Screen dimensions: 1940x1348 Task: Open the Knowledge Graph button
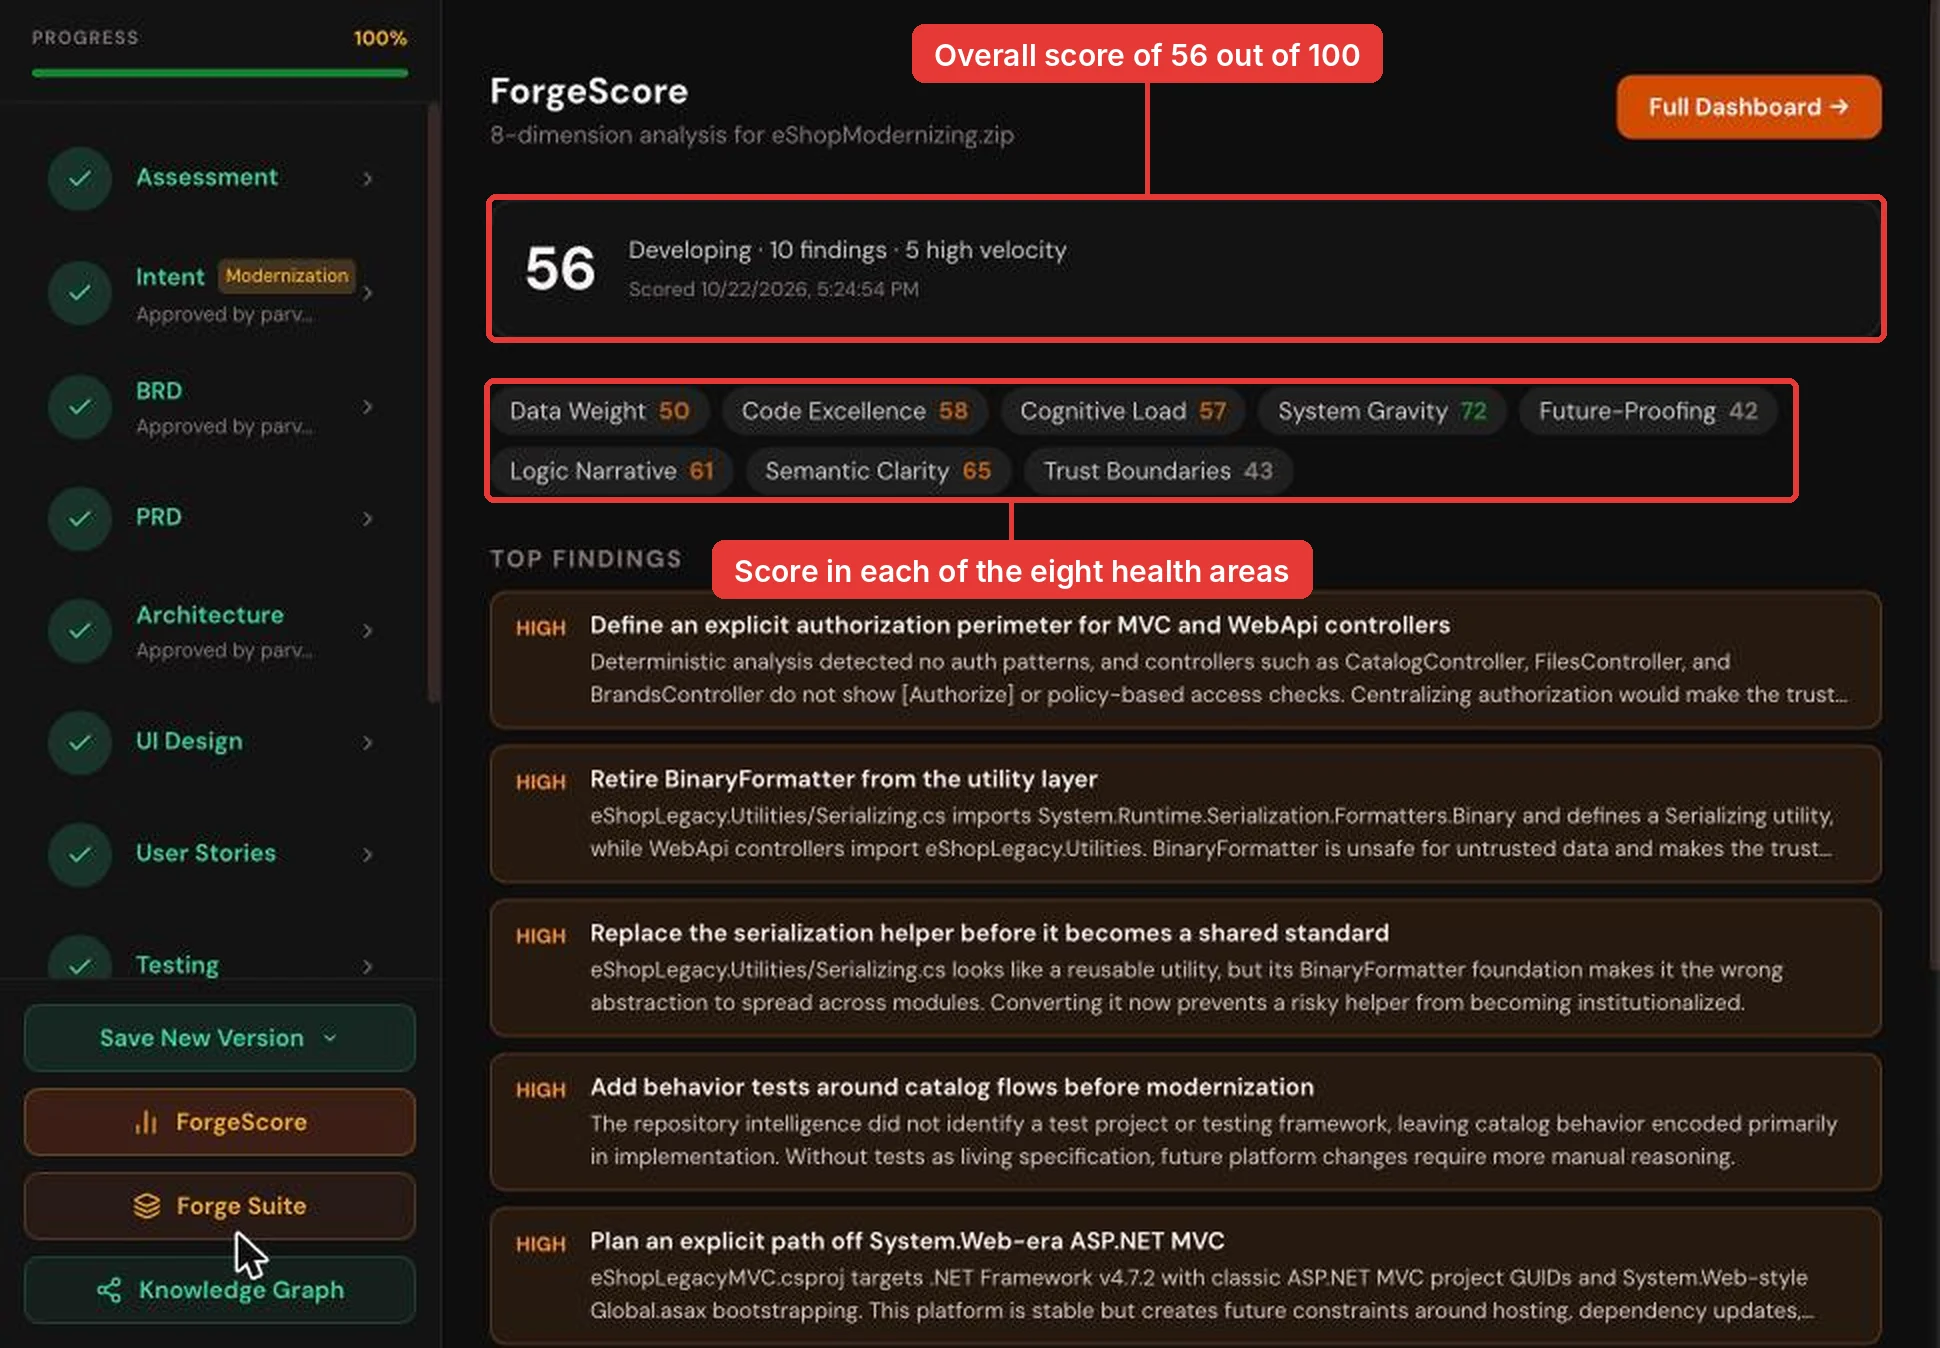[x=220, y=1290]
